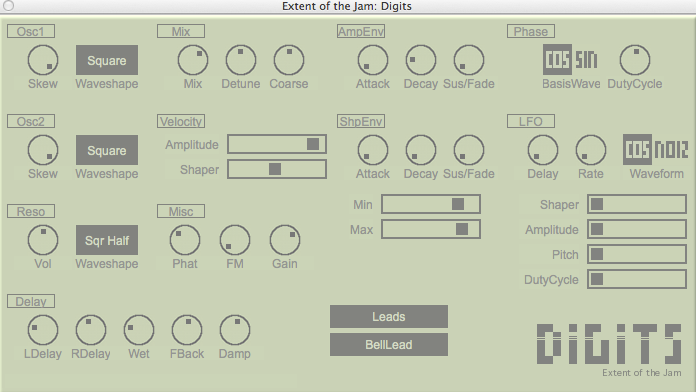Select the COS LFO waveform
The height and width of the screenshot is (392, 696).
point(637,150)
